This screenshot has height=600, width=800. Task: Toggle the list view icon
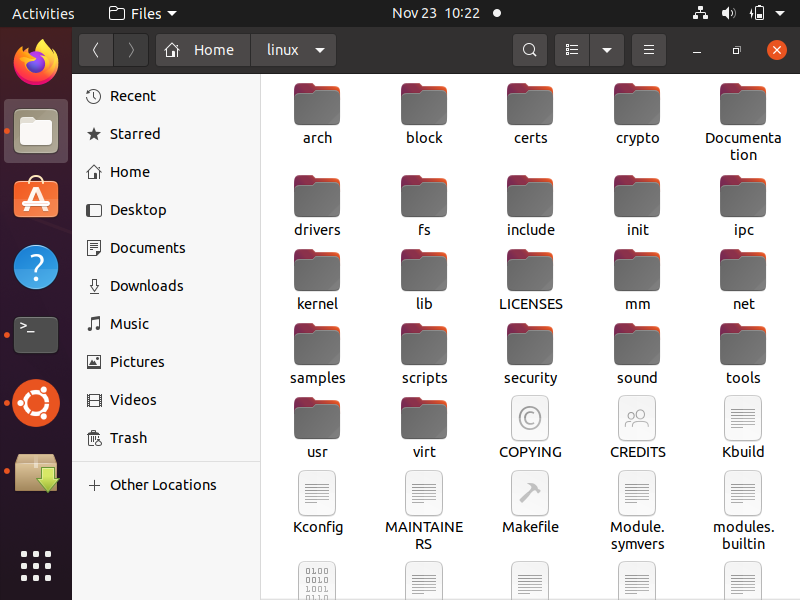point(572,50)
